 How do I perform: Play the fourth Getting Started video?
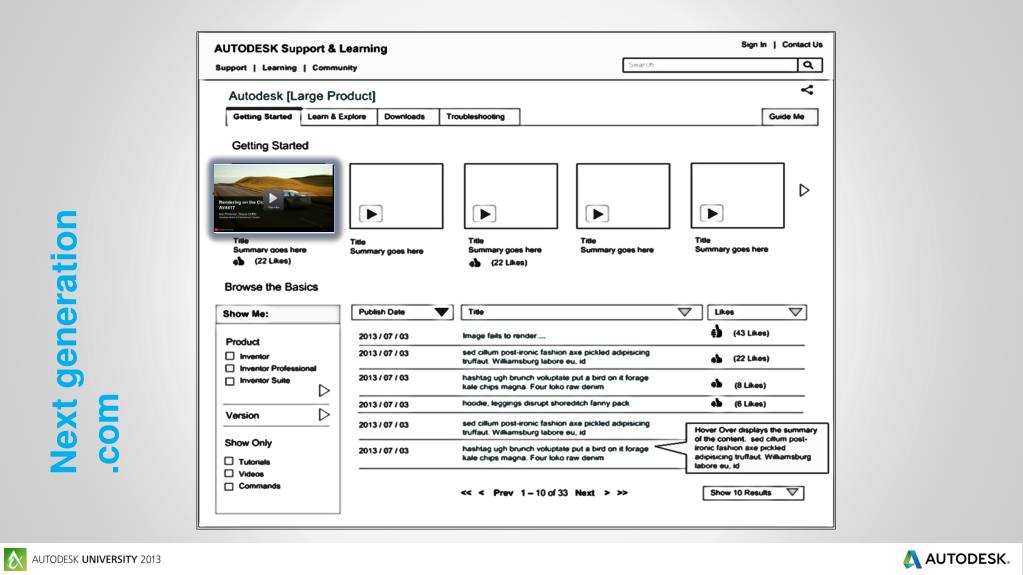click(597, 213)
